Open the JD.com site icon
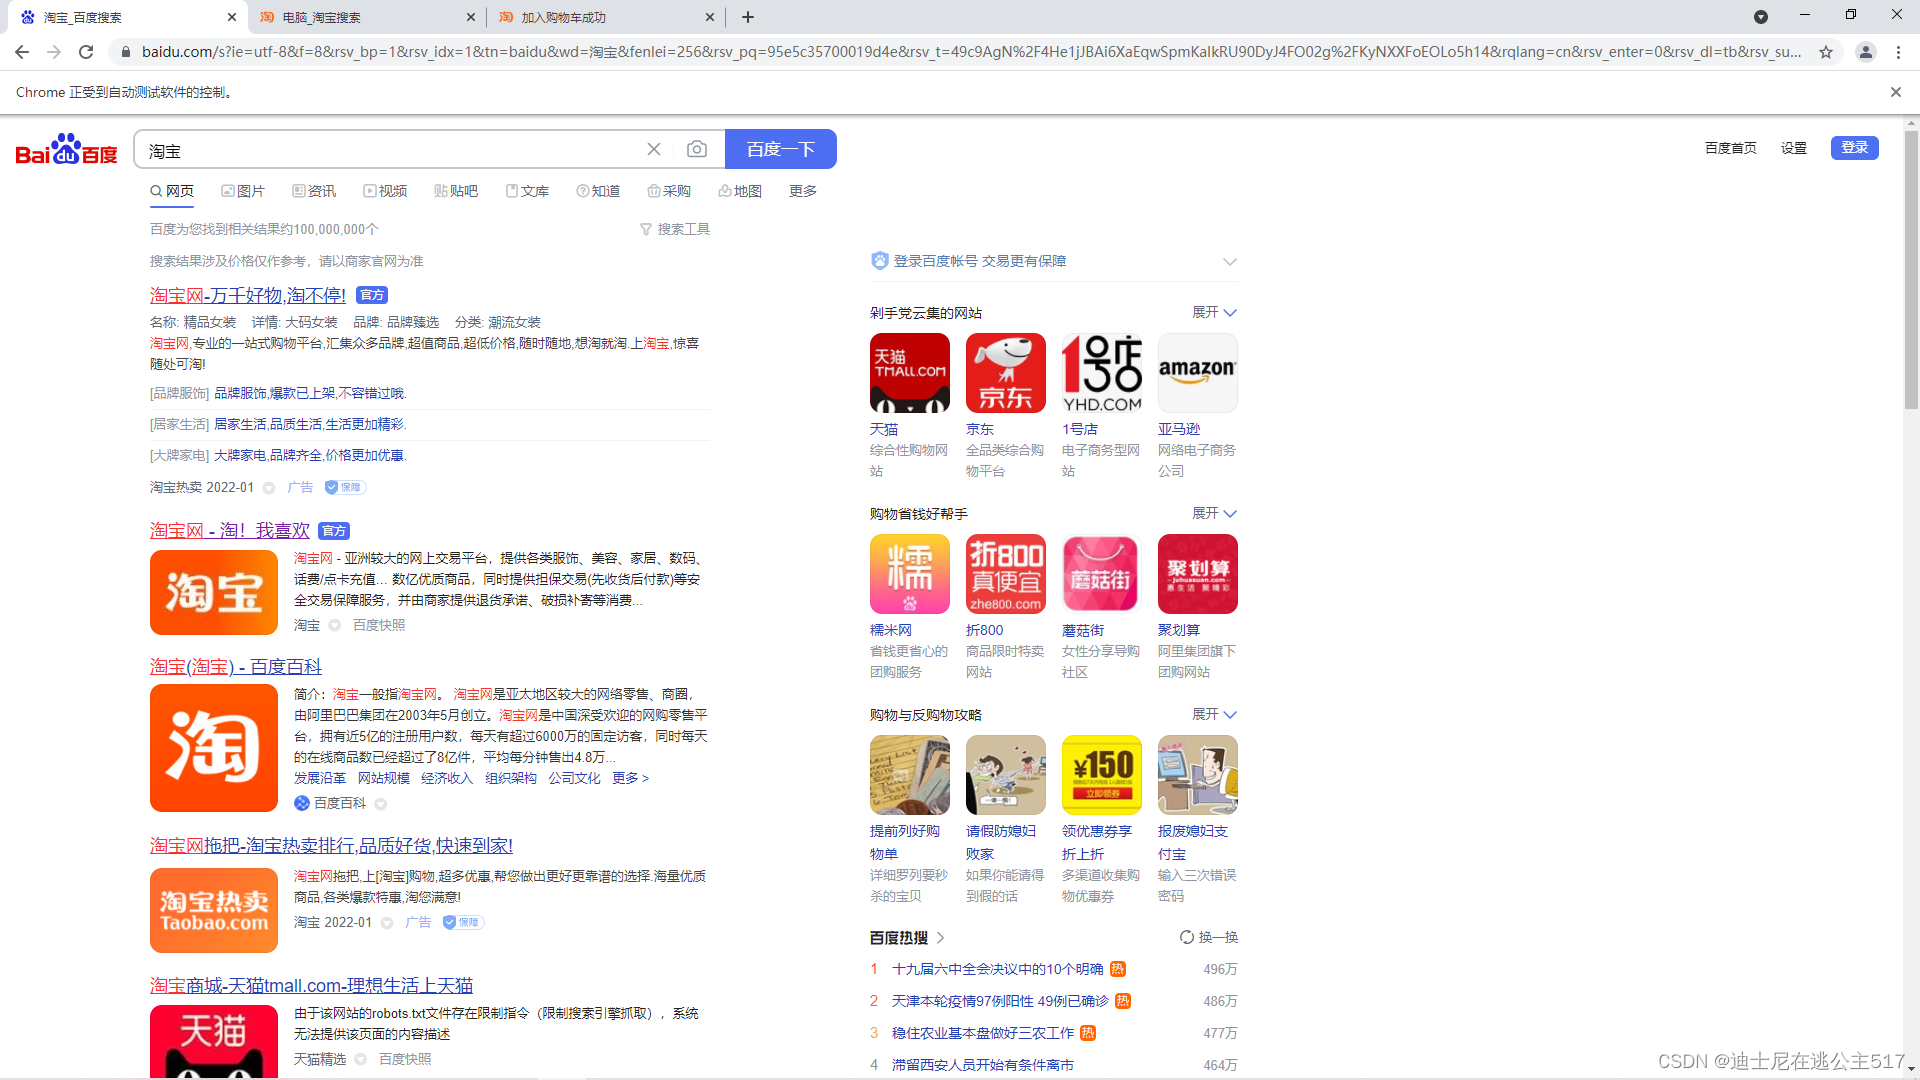Screen dimensions: 1920x1080 (x=1005, y=373)
